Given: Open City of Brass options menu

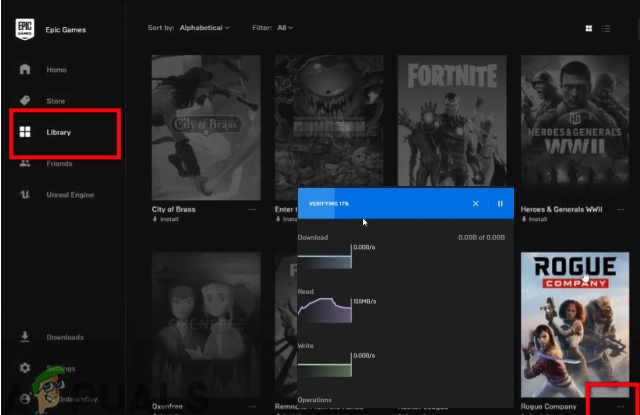Looking at the screenshot, I should point(252,209).
